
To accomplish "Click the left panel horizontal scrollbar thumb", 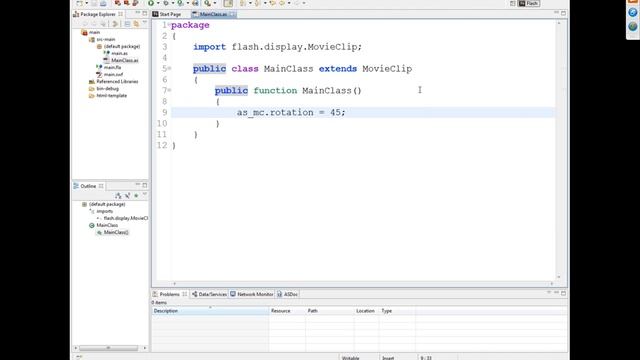I will (109, 348).
